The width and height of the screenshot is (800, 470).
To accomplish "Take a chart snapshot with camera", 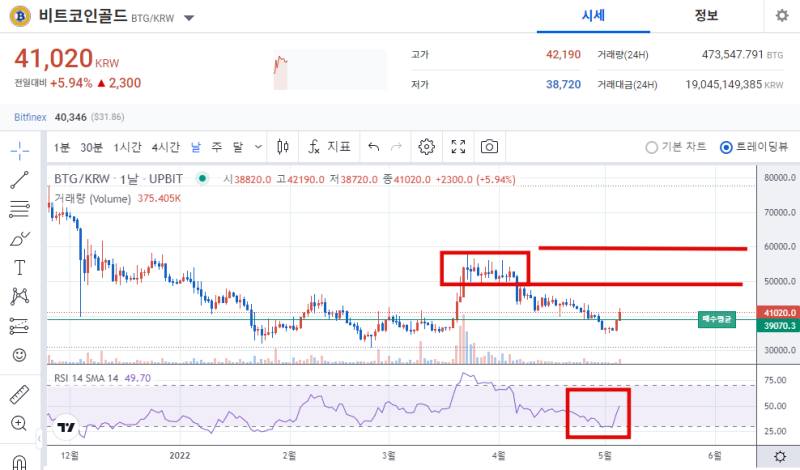I will (489, 147).
